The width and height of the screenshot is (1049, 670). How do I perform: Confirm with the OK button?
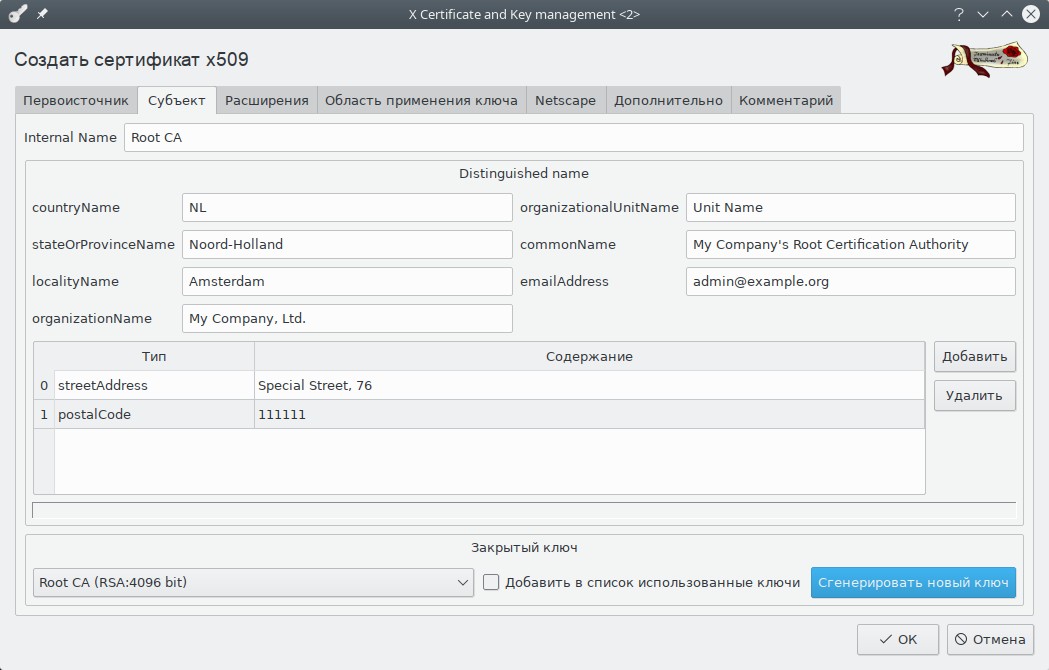pyautogui.click(x=897, y=640)
